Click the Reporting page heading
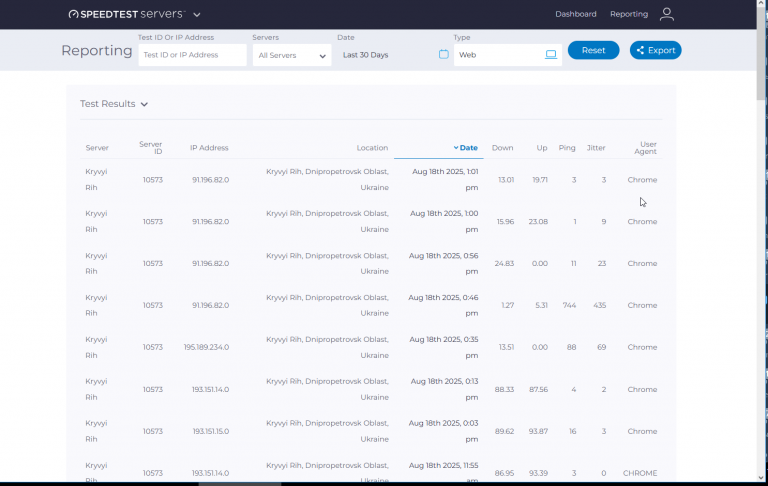Screen dimensions: 768x486 [x=96, y=50]
